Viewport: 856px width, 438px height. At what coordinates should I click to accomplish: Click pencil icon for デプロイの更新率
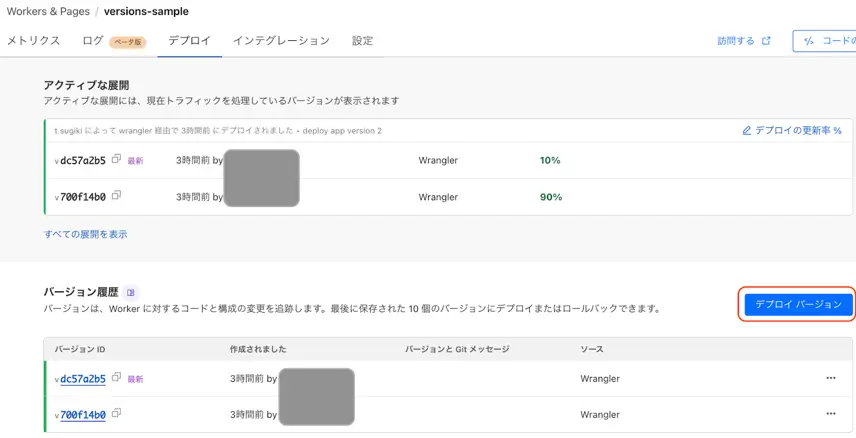(x=747, y=131)
